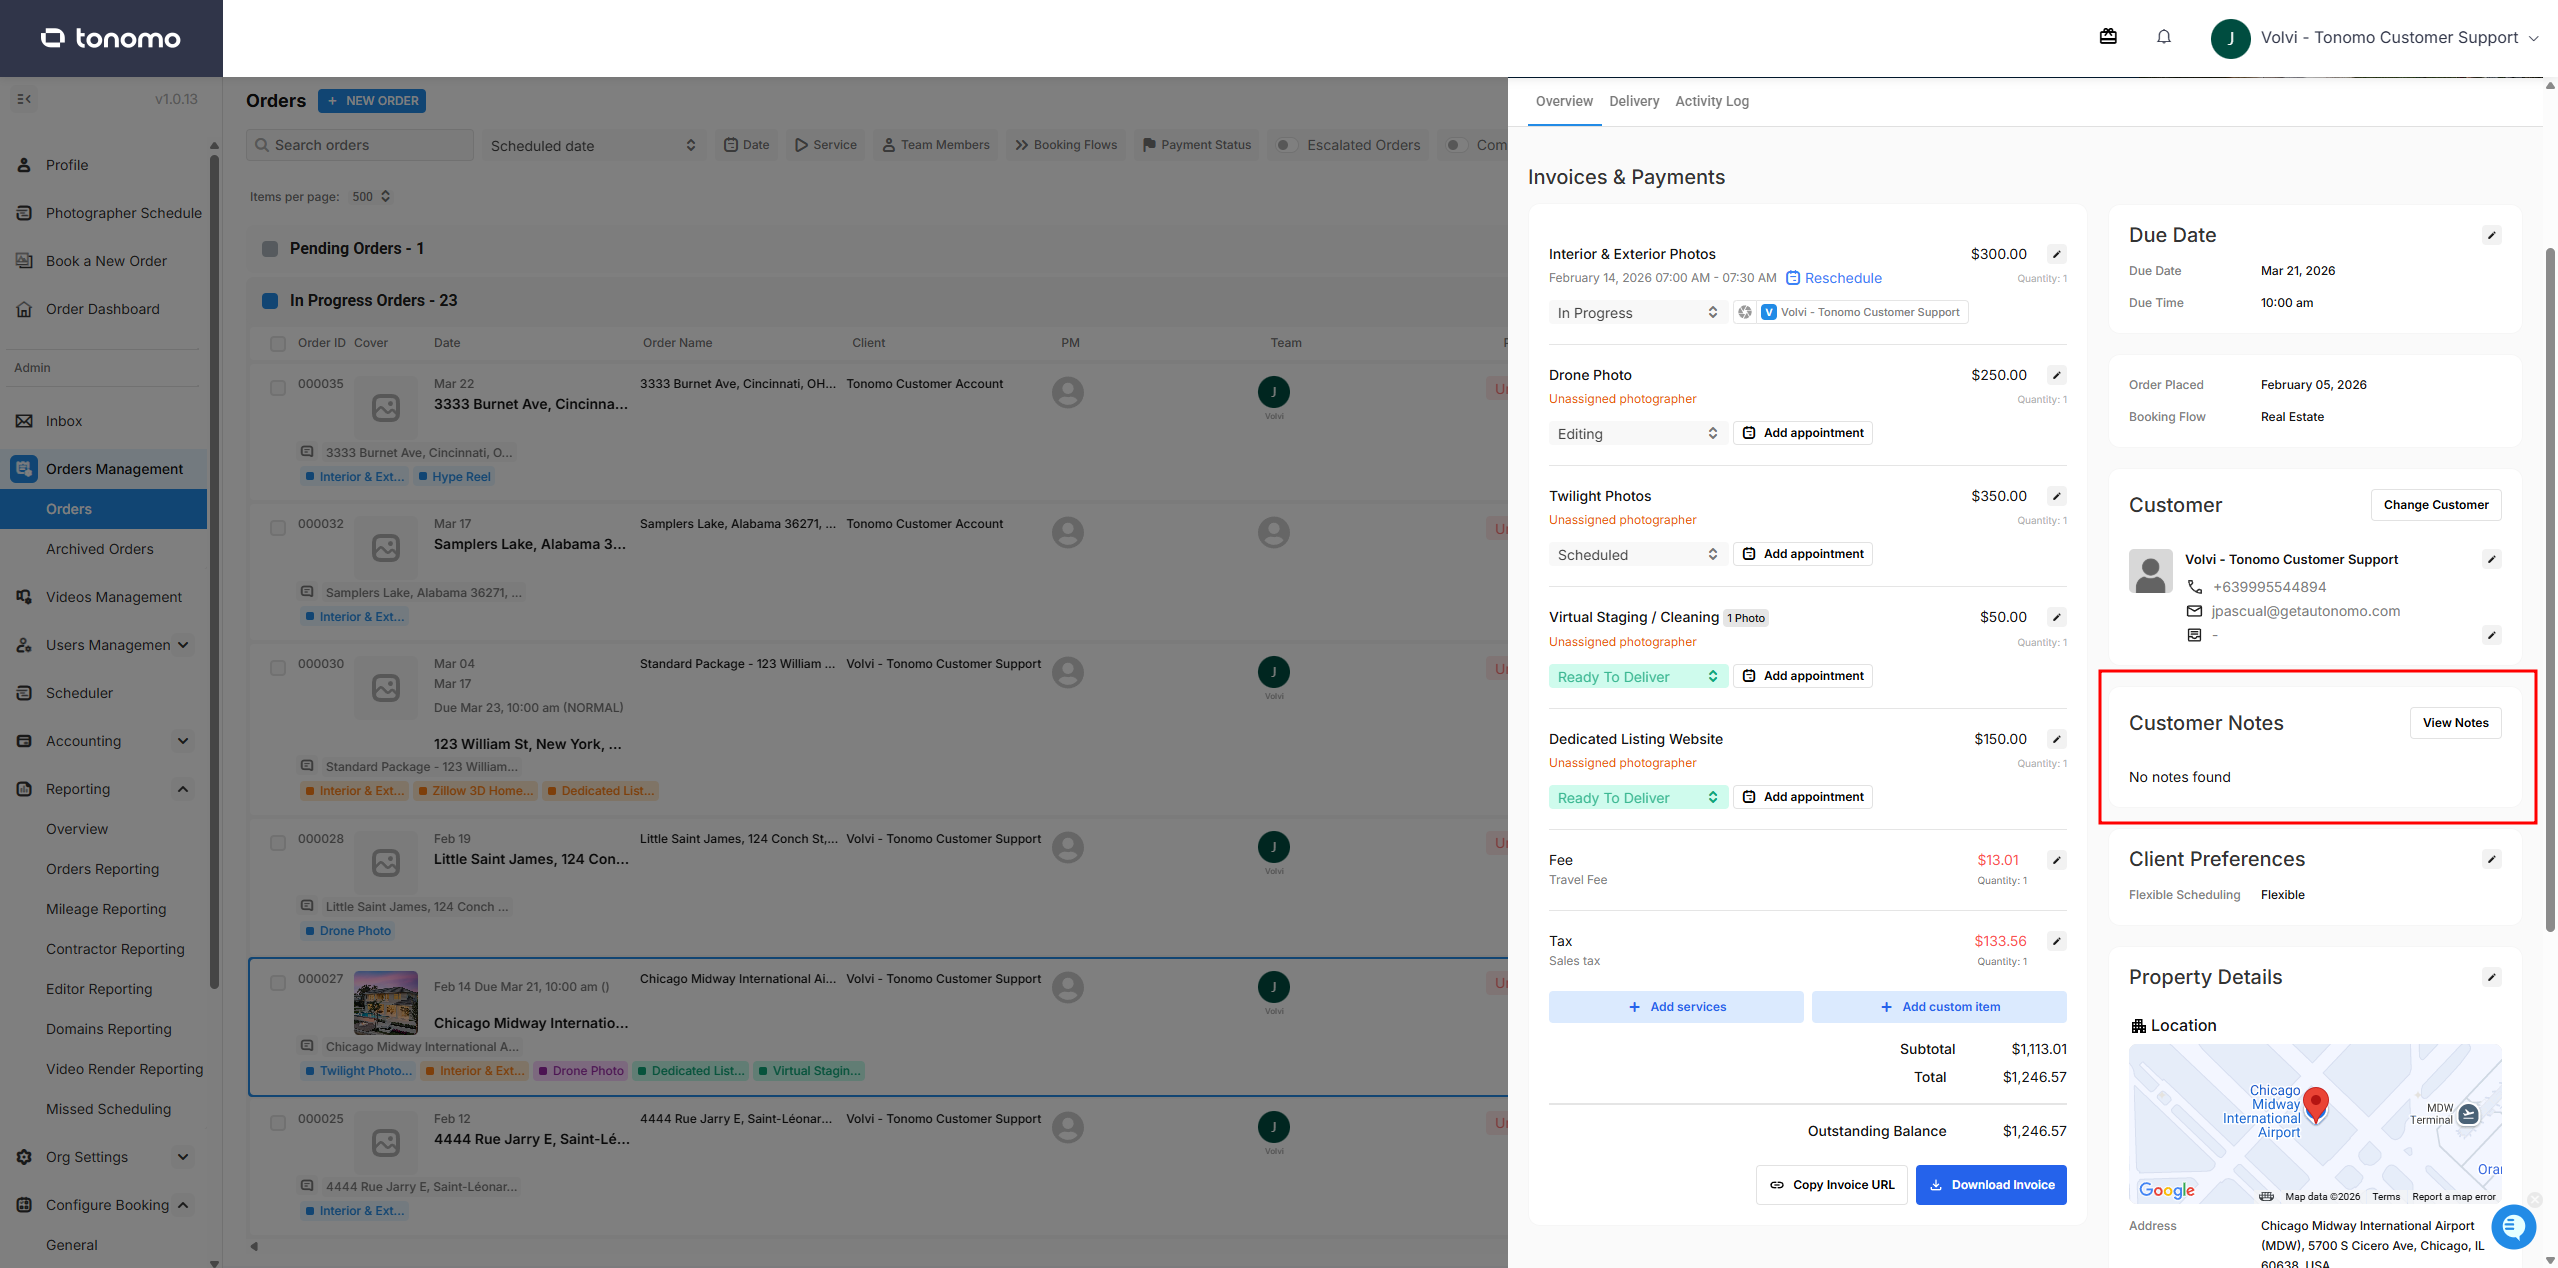
Task: Click the Change Customer button
Action: click(2436, 504)
